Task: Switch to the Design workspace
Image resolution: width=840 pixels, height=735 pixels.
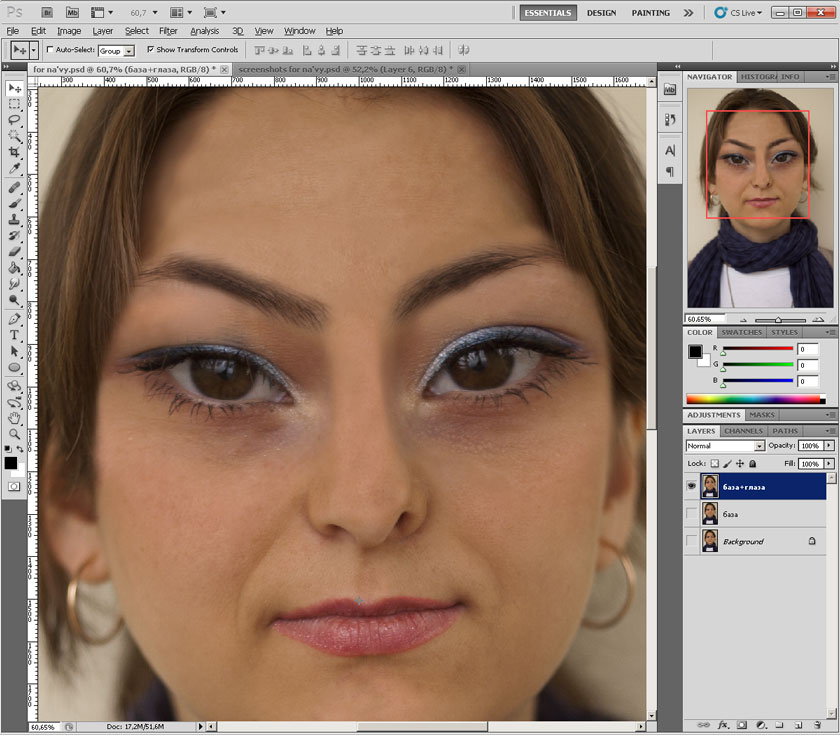Action: pyautogui.click(x=601, y=13)
